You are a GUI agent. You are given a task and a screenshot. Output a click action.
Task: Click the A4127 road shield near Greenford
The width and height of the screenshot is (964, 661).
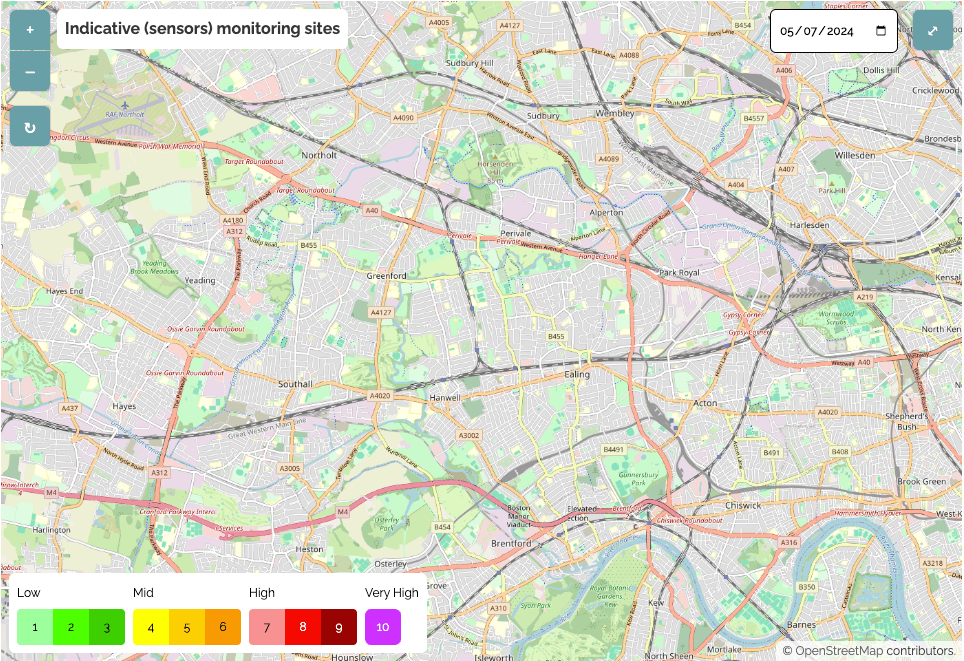click(x=381, y=312)
